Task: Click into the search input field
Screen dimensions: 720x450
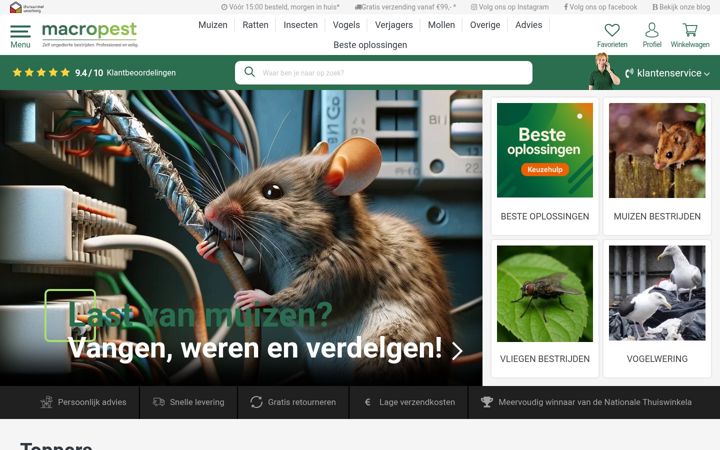Action: (x=383, y=73)
